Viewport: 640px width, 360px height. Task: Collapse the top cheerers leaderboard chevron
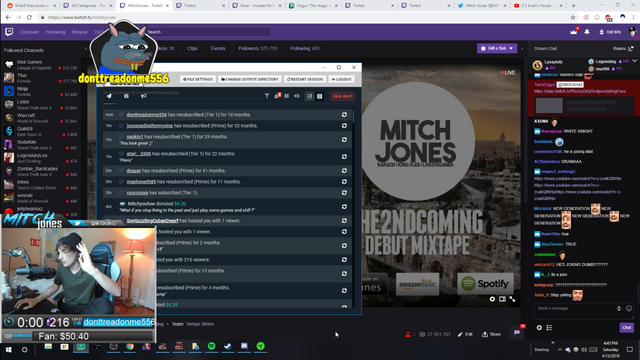pyautogui.click(x=634, y=61)
